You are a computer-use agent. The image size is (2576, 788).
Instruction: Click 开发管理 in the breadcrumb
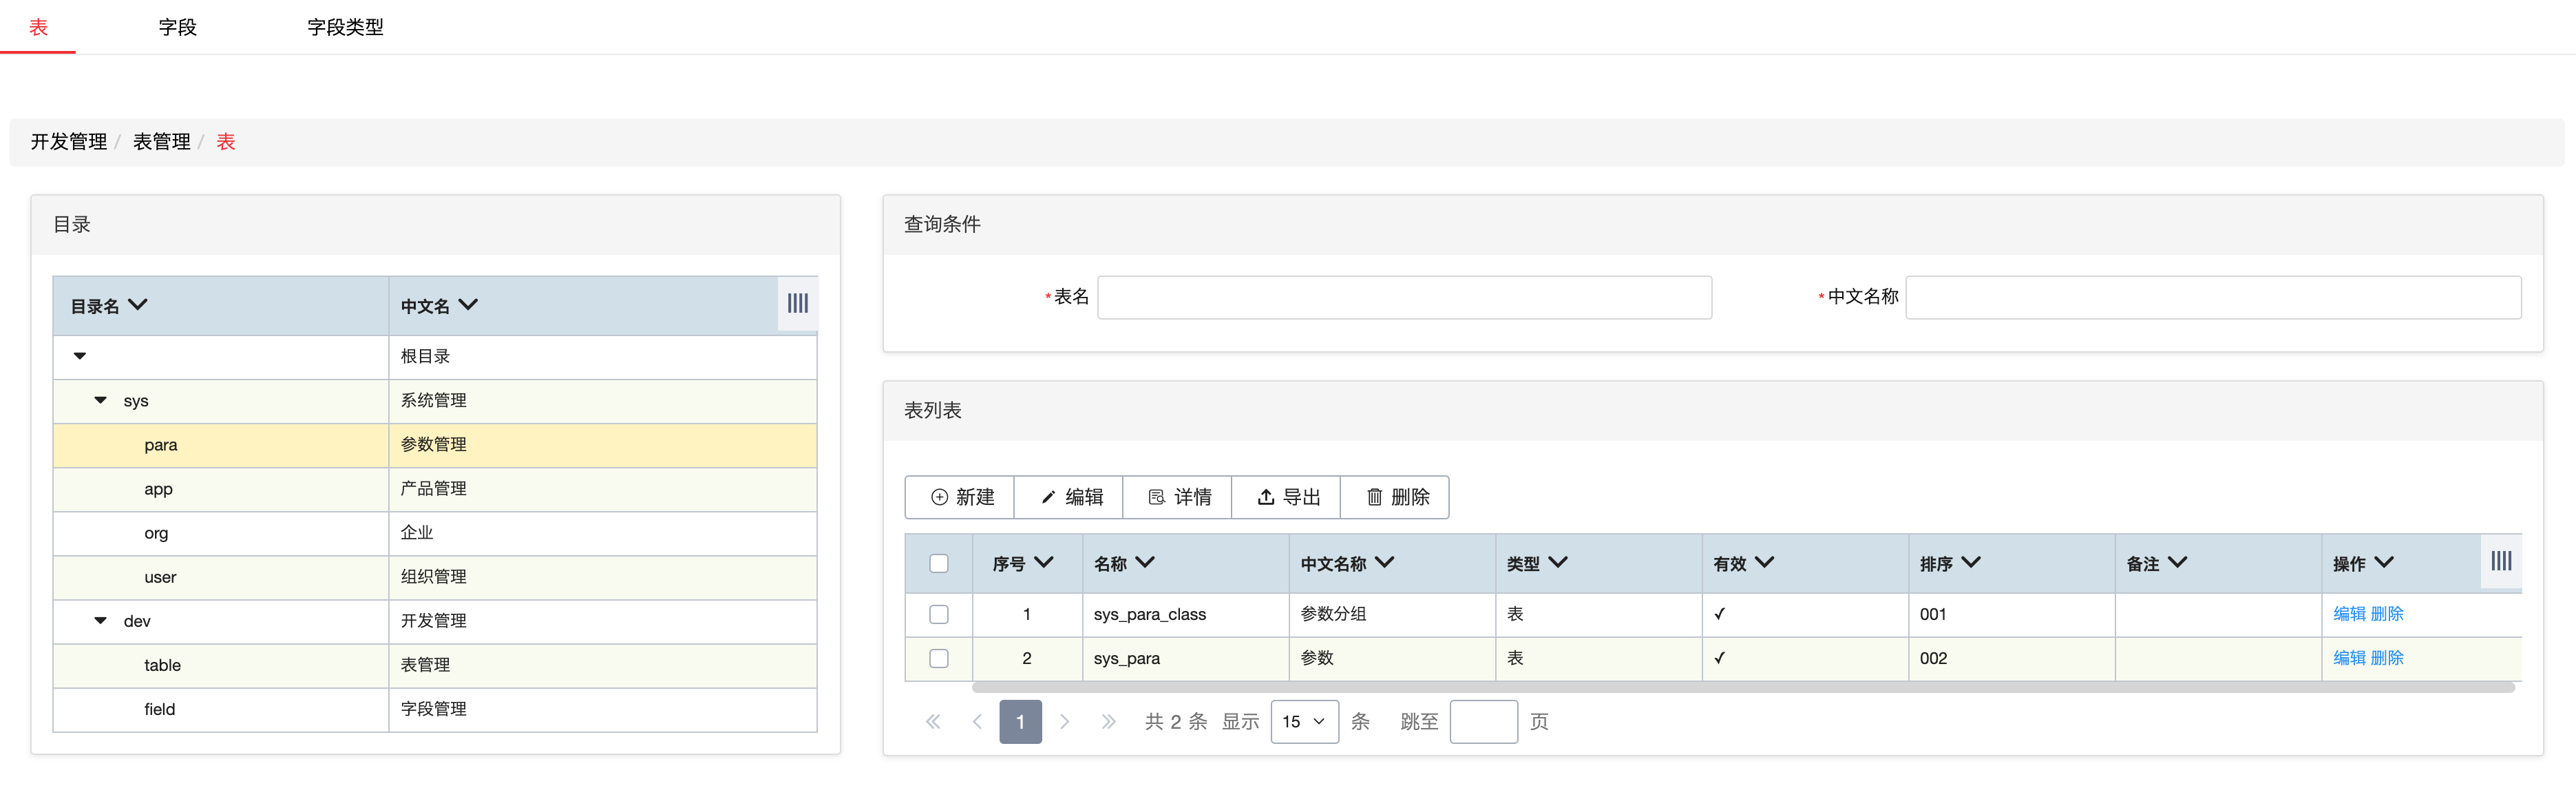point(69,142)
